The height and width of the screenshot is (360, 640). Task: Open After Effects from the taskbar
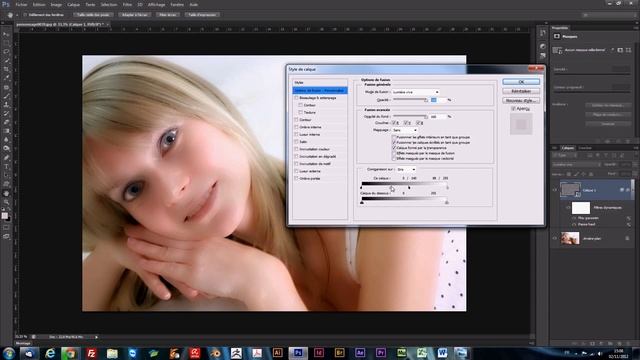(x=360, y=353)
